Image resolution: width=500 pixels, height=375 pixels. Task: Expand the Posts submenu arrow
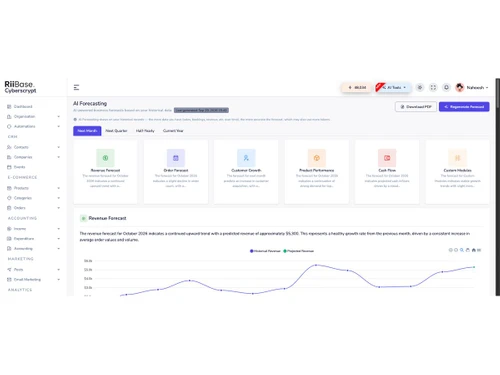tap(59, 269)
